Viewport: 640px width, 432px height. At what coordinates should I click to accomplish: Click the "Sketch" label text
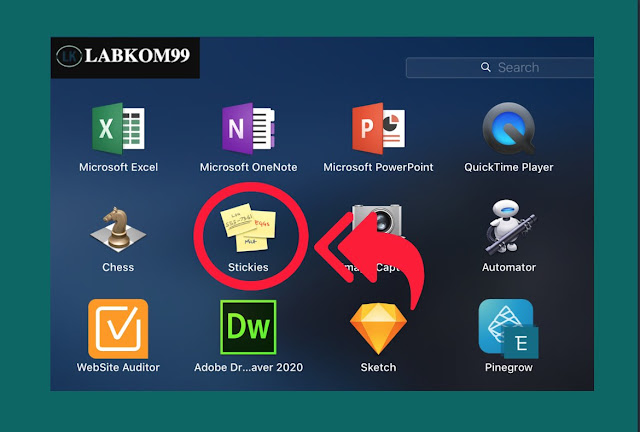(378, 367)
